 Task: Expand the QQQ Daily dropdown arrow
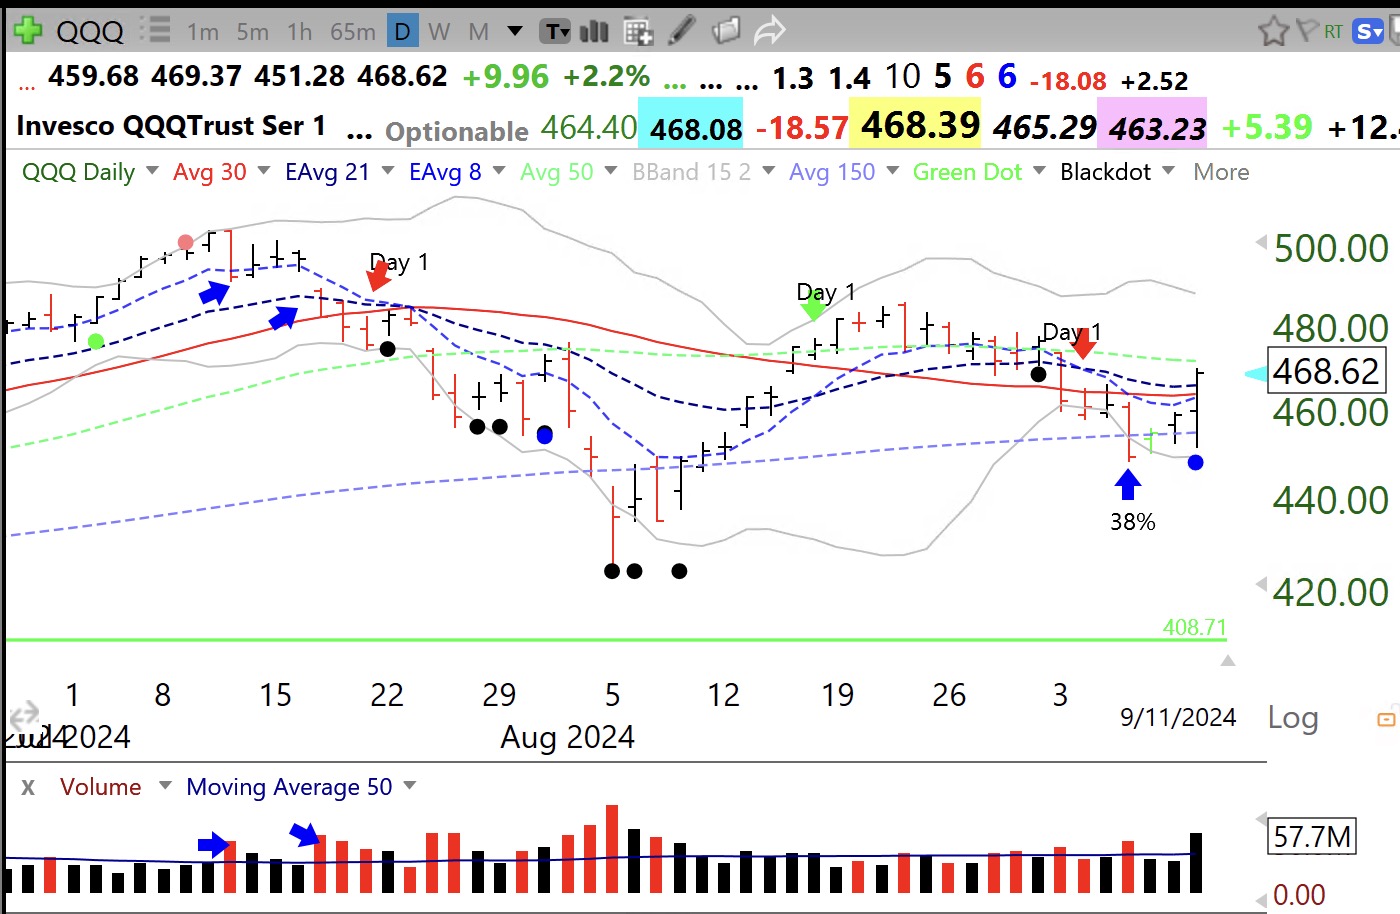(152, 171)
